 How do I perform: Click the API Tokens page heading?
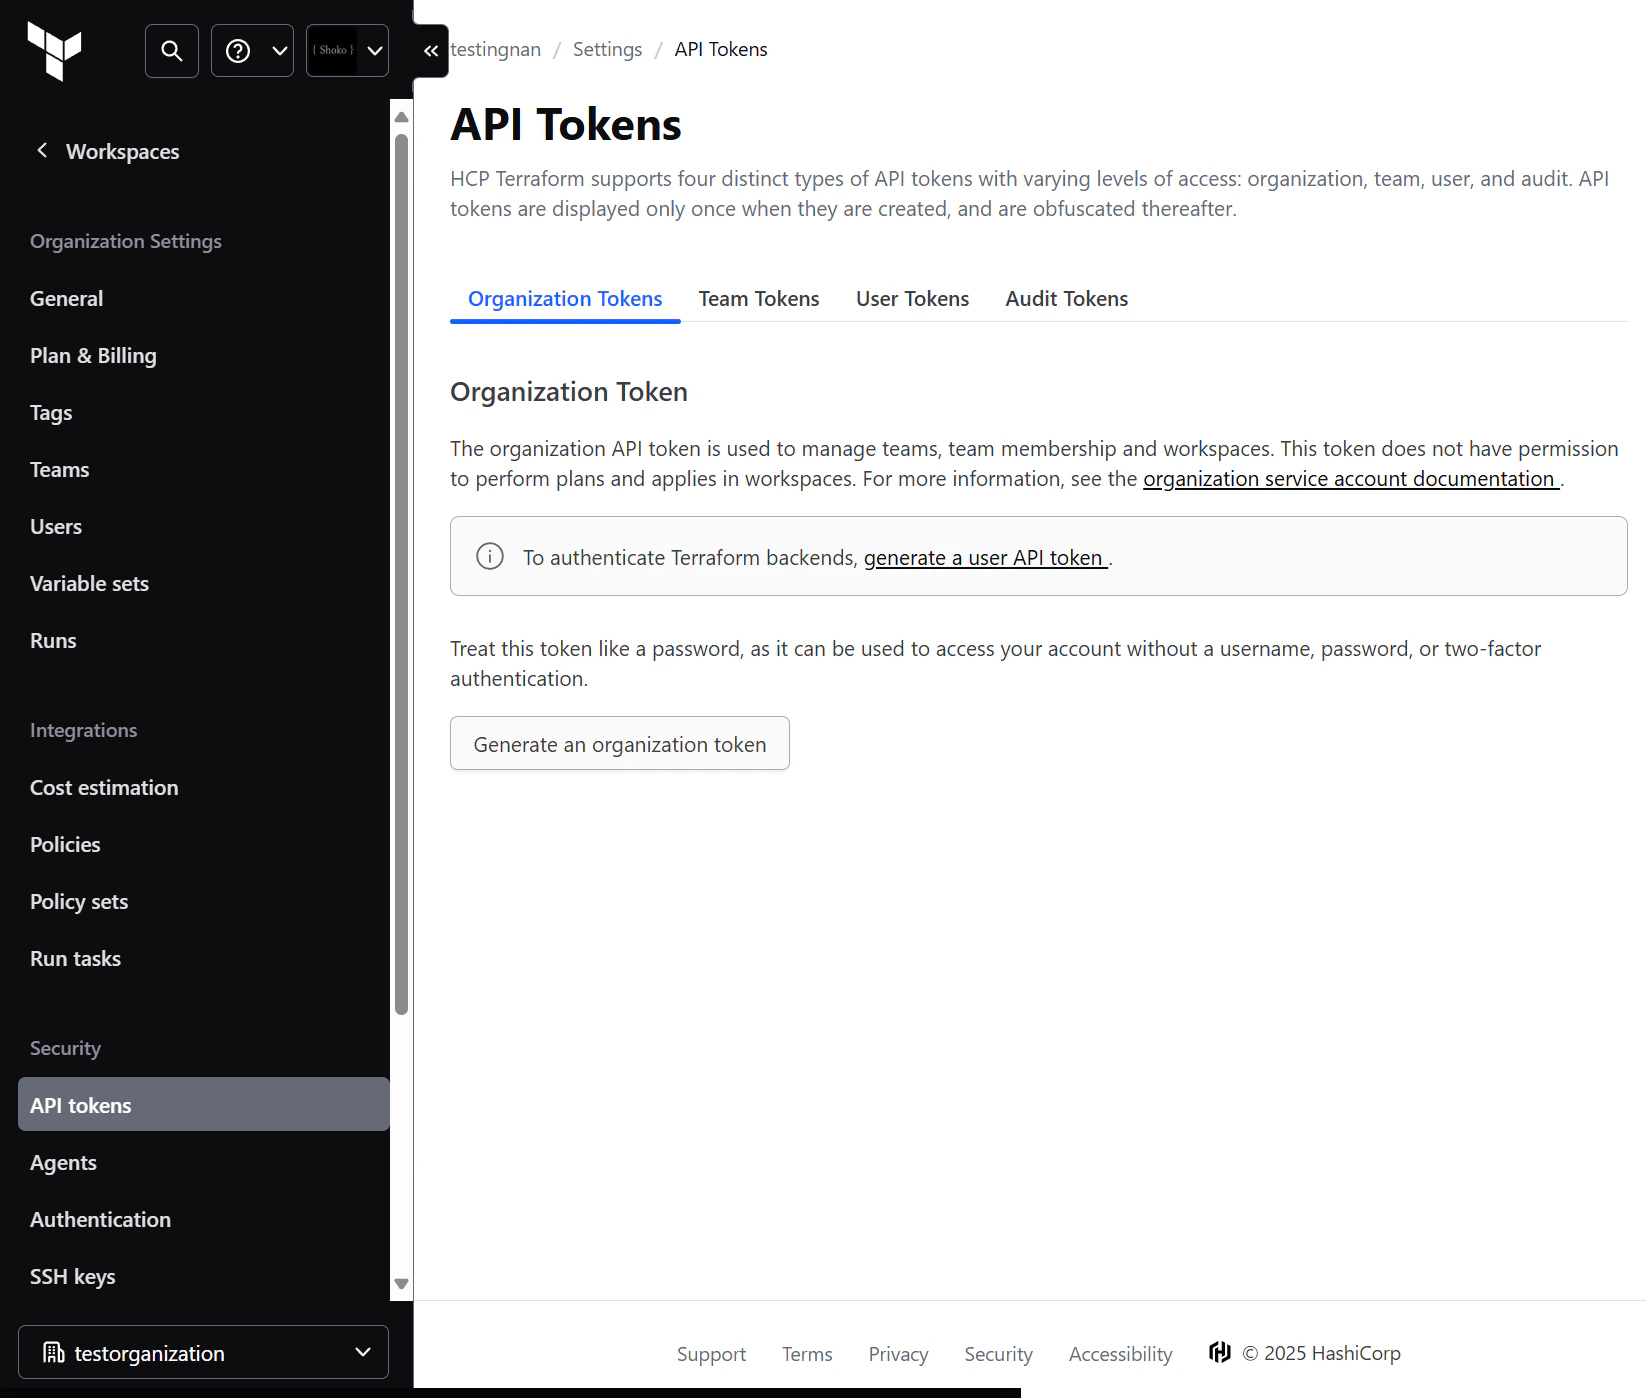tap(566, 125)
